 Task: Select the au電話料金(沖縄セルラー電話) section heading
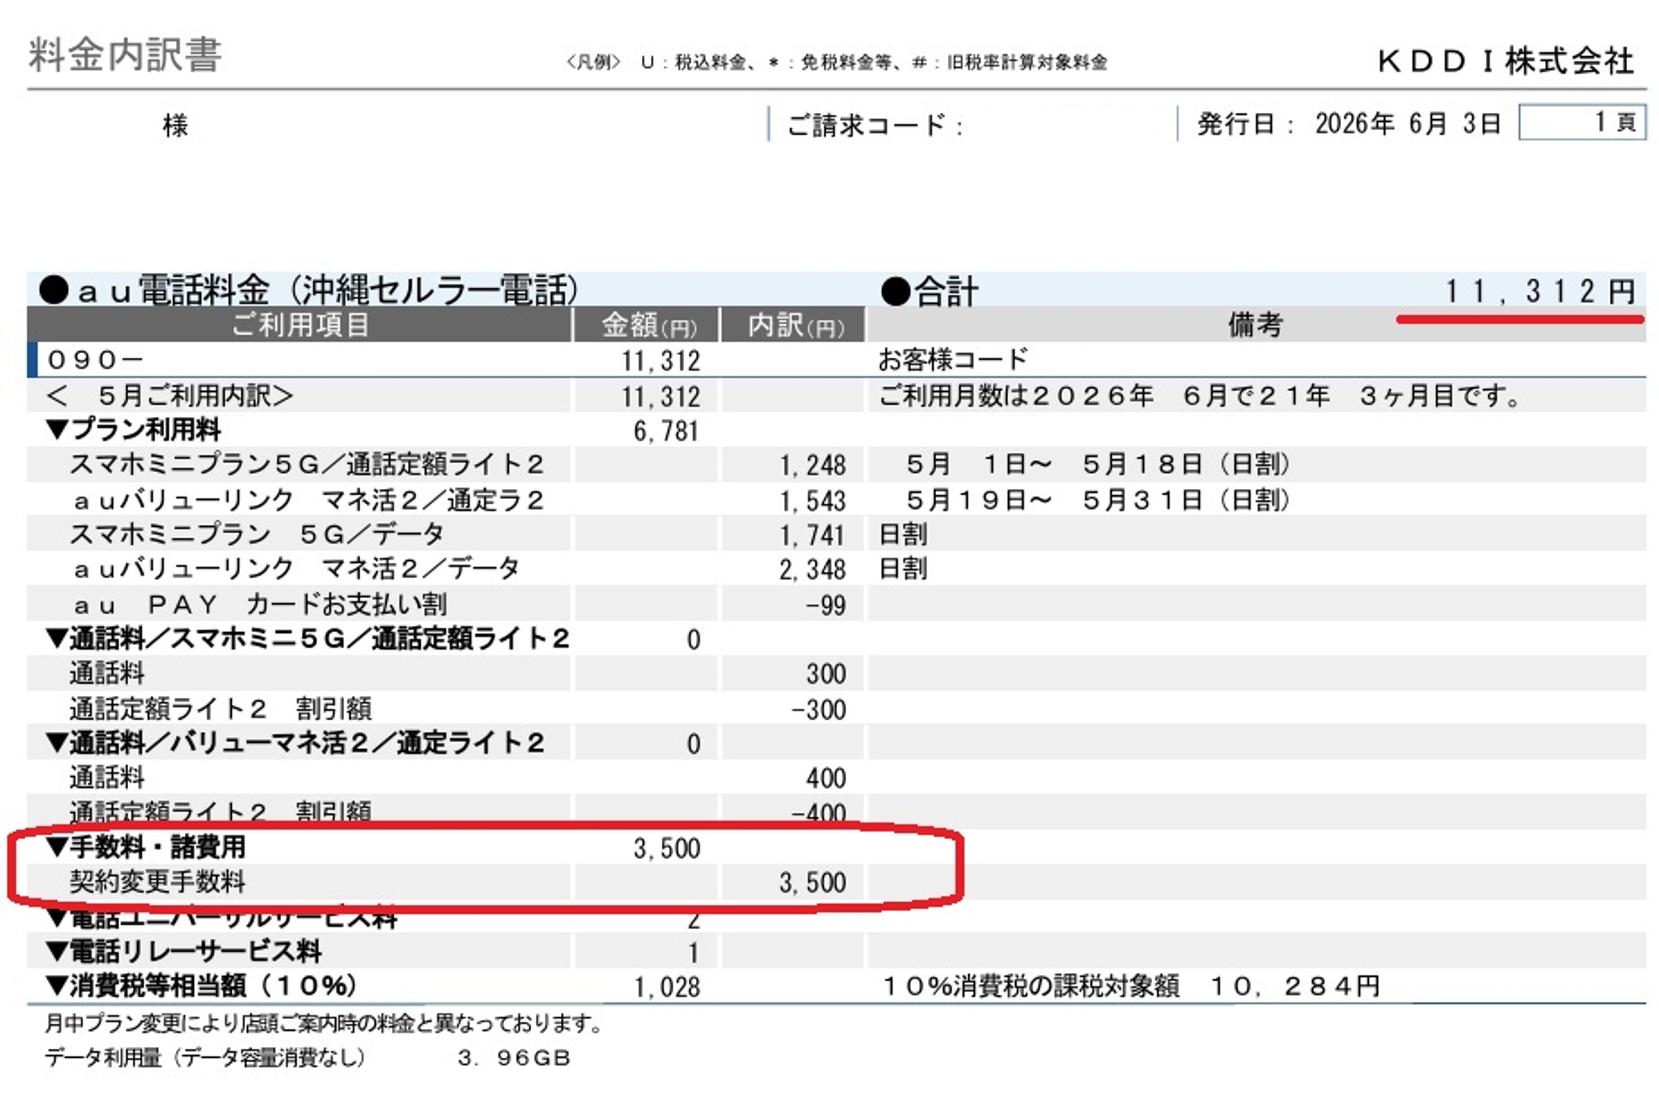(309, 290)
